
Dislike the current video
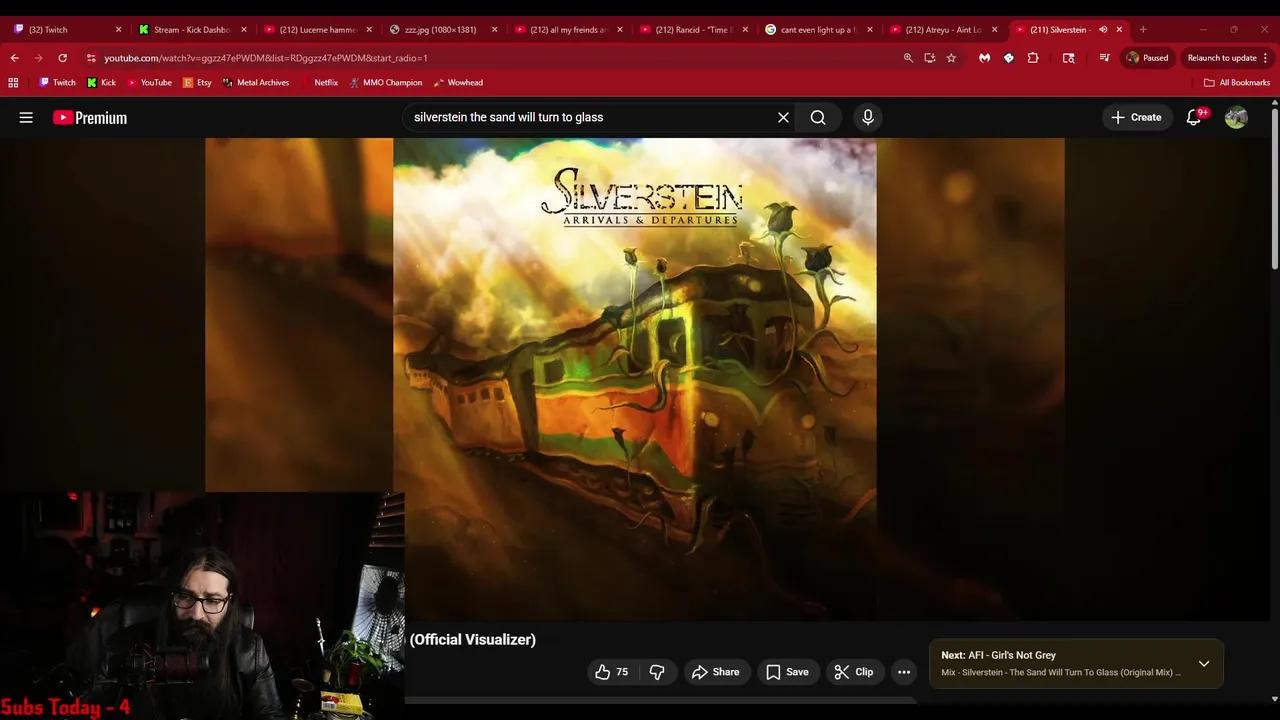click(657, 671)
